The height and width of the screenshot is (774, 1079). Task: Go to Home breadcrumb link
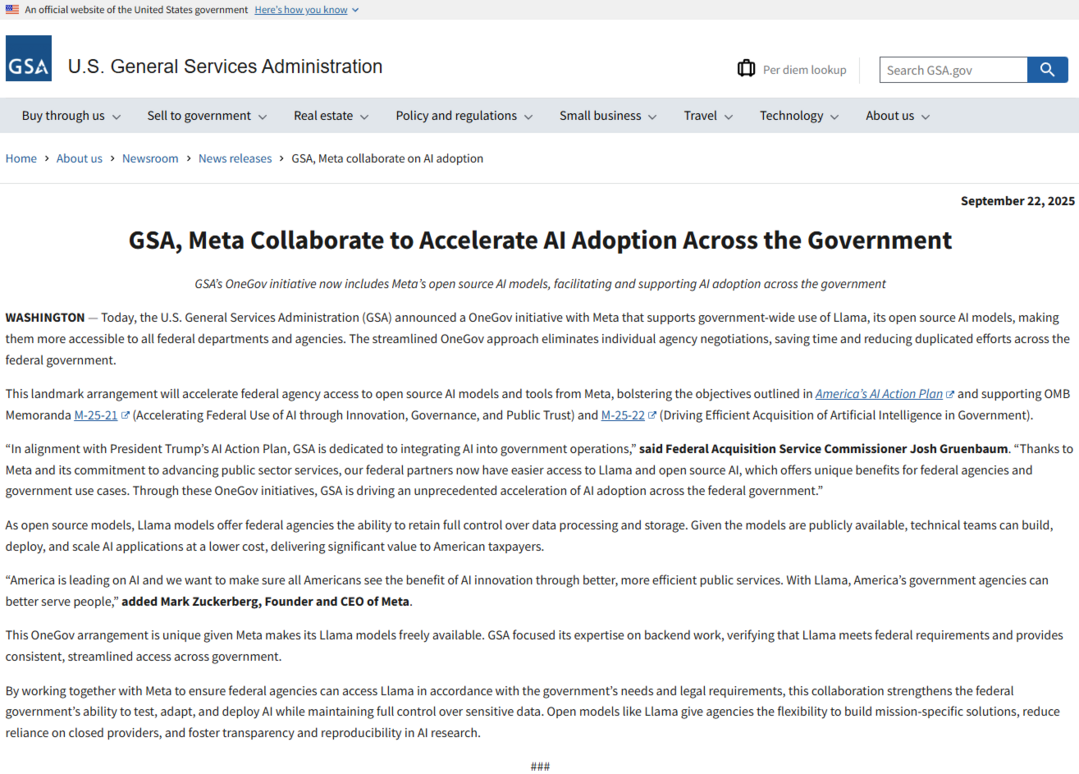tap(21, 159)
